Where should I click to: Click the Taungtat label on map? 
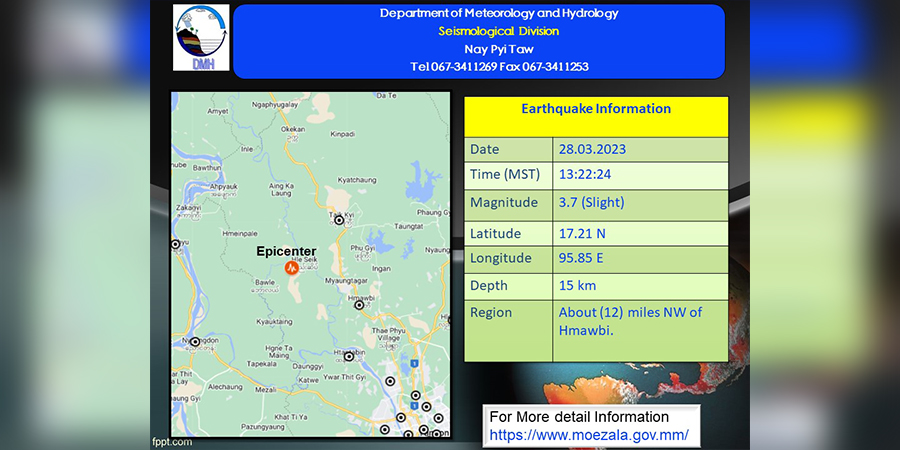tap(409, 227)
